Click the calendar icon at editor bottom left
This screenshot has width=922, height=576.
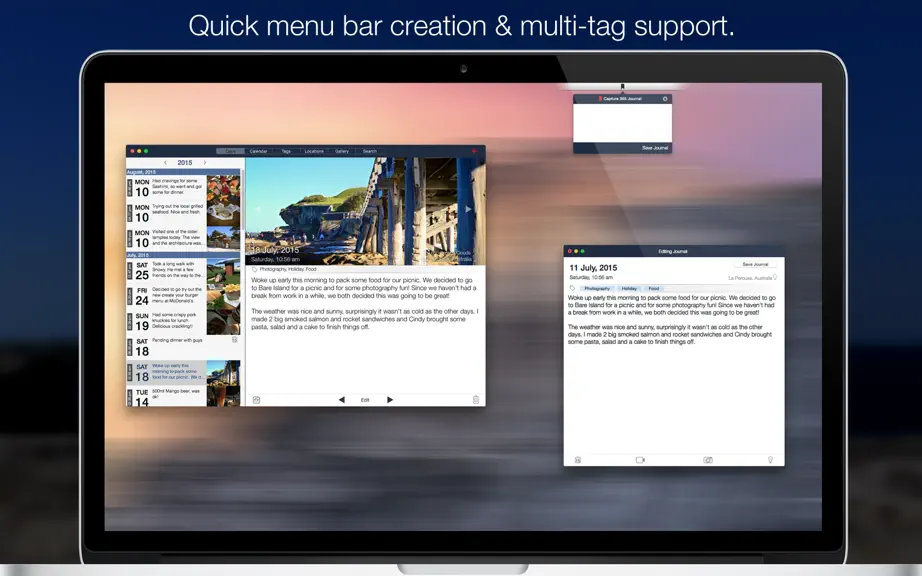(578, 460)
